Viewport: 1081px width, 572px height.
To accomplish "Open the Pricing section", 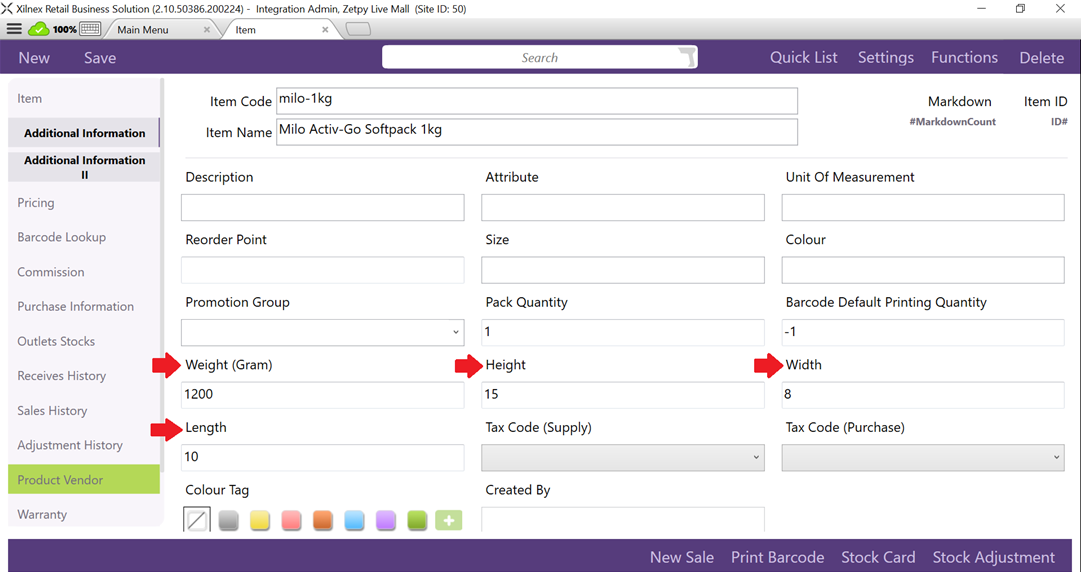I will coord(36,203).
